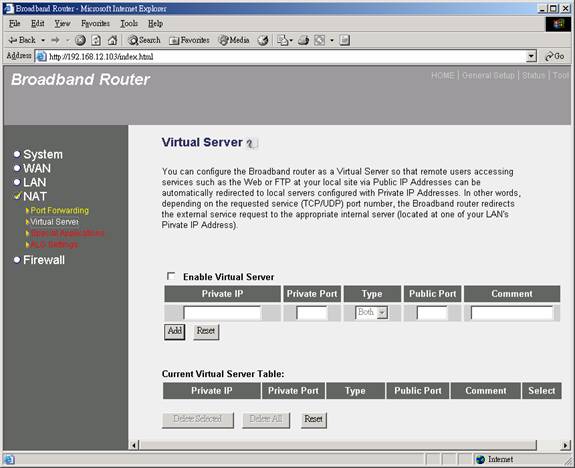Click the help icon beside Virtual Server

click(x=252, y=143)
